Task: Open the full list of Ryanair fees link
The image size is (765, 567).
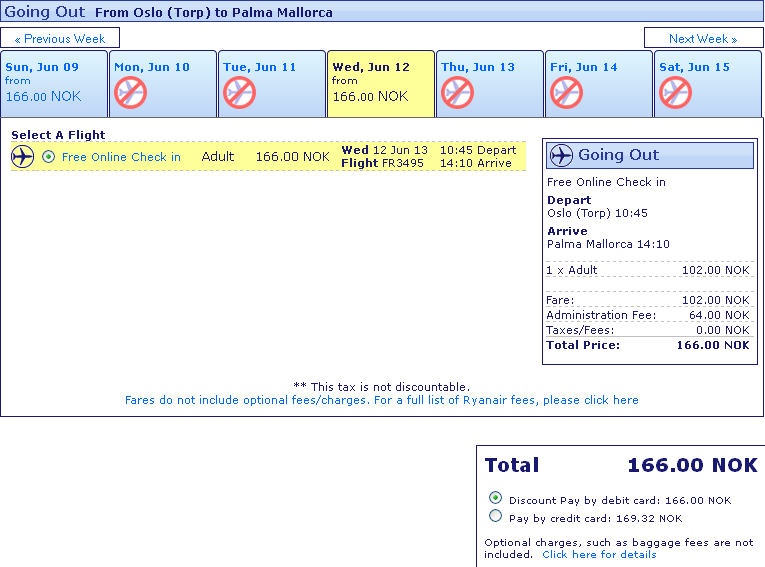Action: coord(382,400)
